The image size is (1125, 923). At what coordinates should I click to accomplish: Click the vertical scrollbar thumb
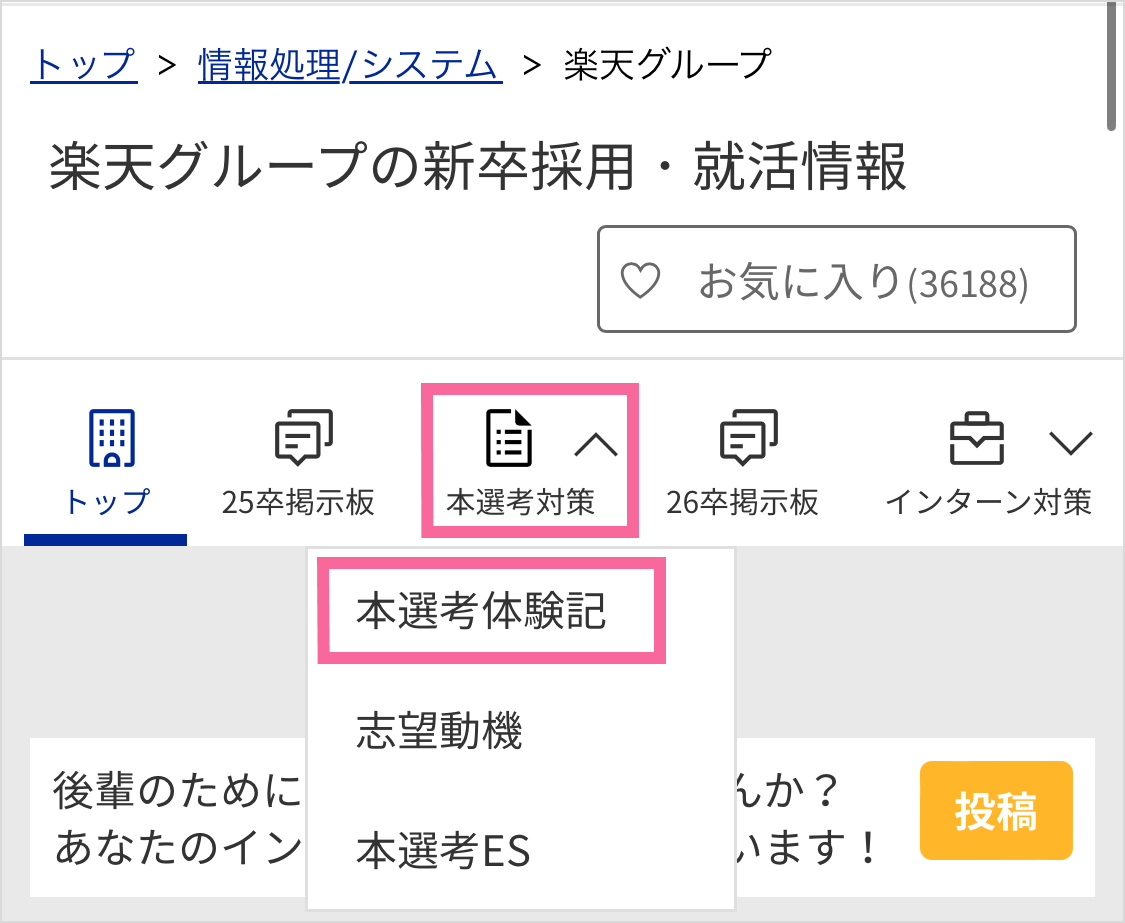click(x=1112, y=65)
